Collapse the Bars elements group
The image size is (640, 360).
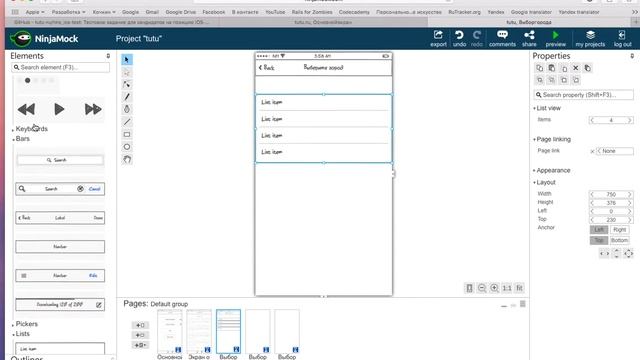[21, 139]
